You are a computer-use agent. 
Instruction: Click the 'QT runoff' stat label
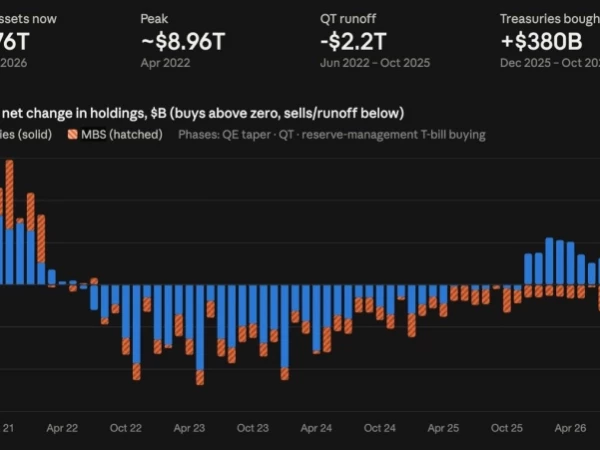tap(348, 19)
